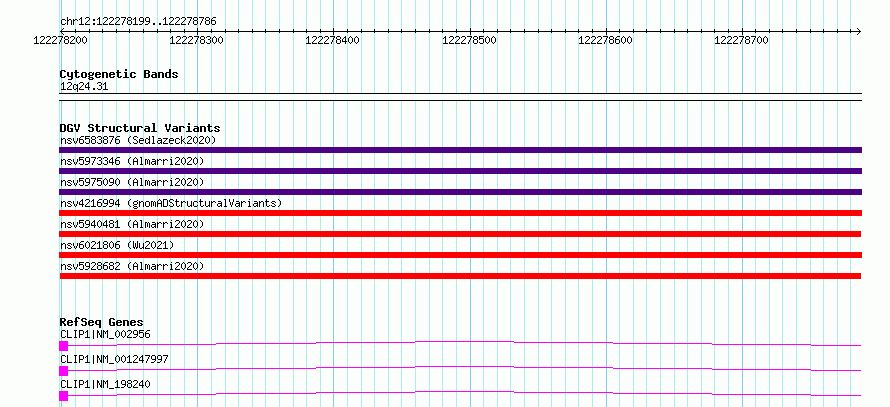Click the red bar for nsv5940481

460,234
